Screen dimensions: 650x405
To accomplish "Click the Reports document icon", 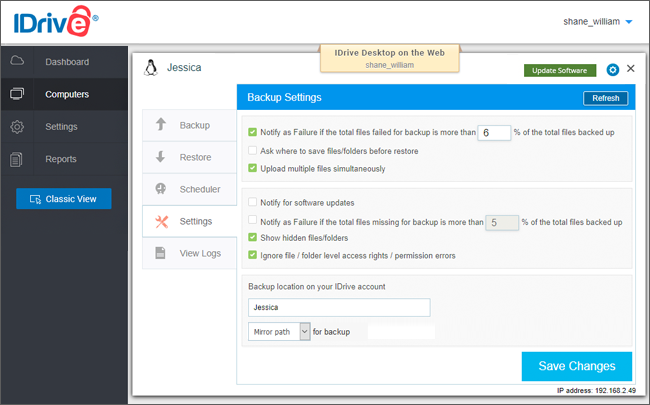I will (16, 159).
